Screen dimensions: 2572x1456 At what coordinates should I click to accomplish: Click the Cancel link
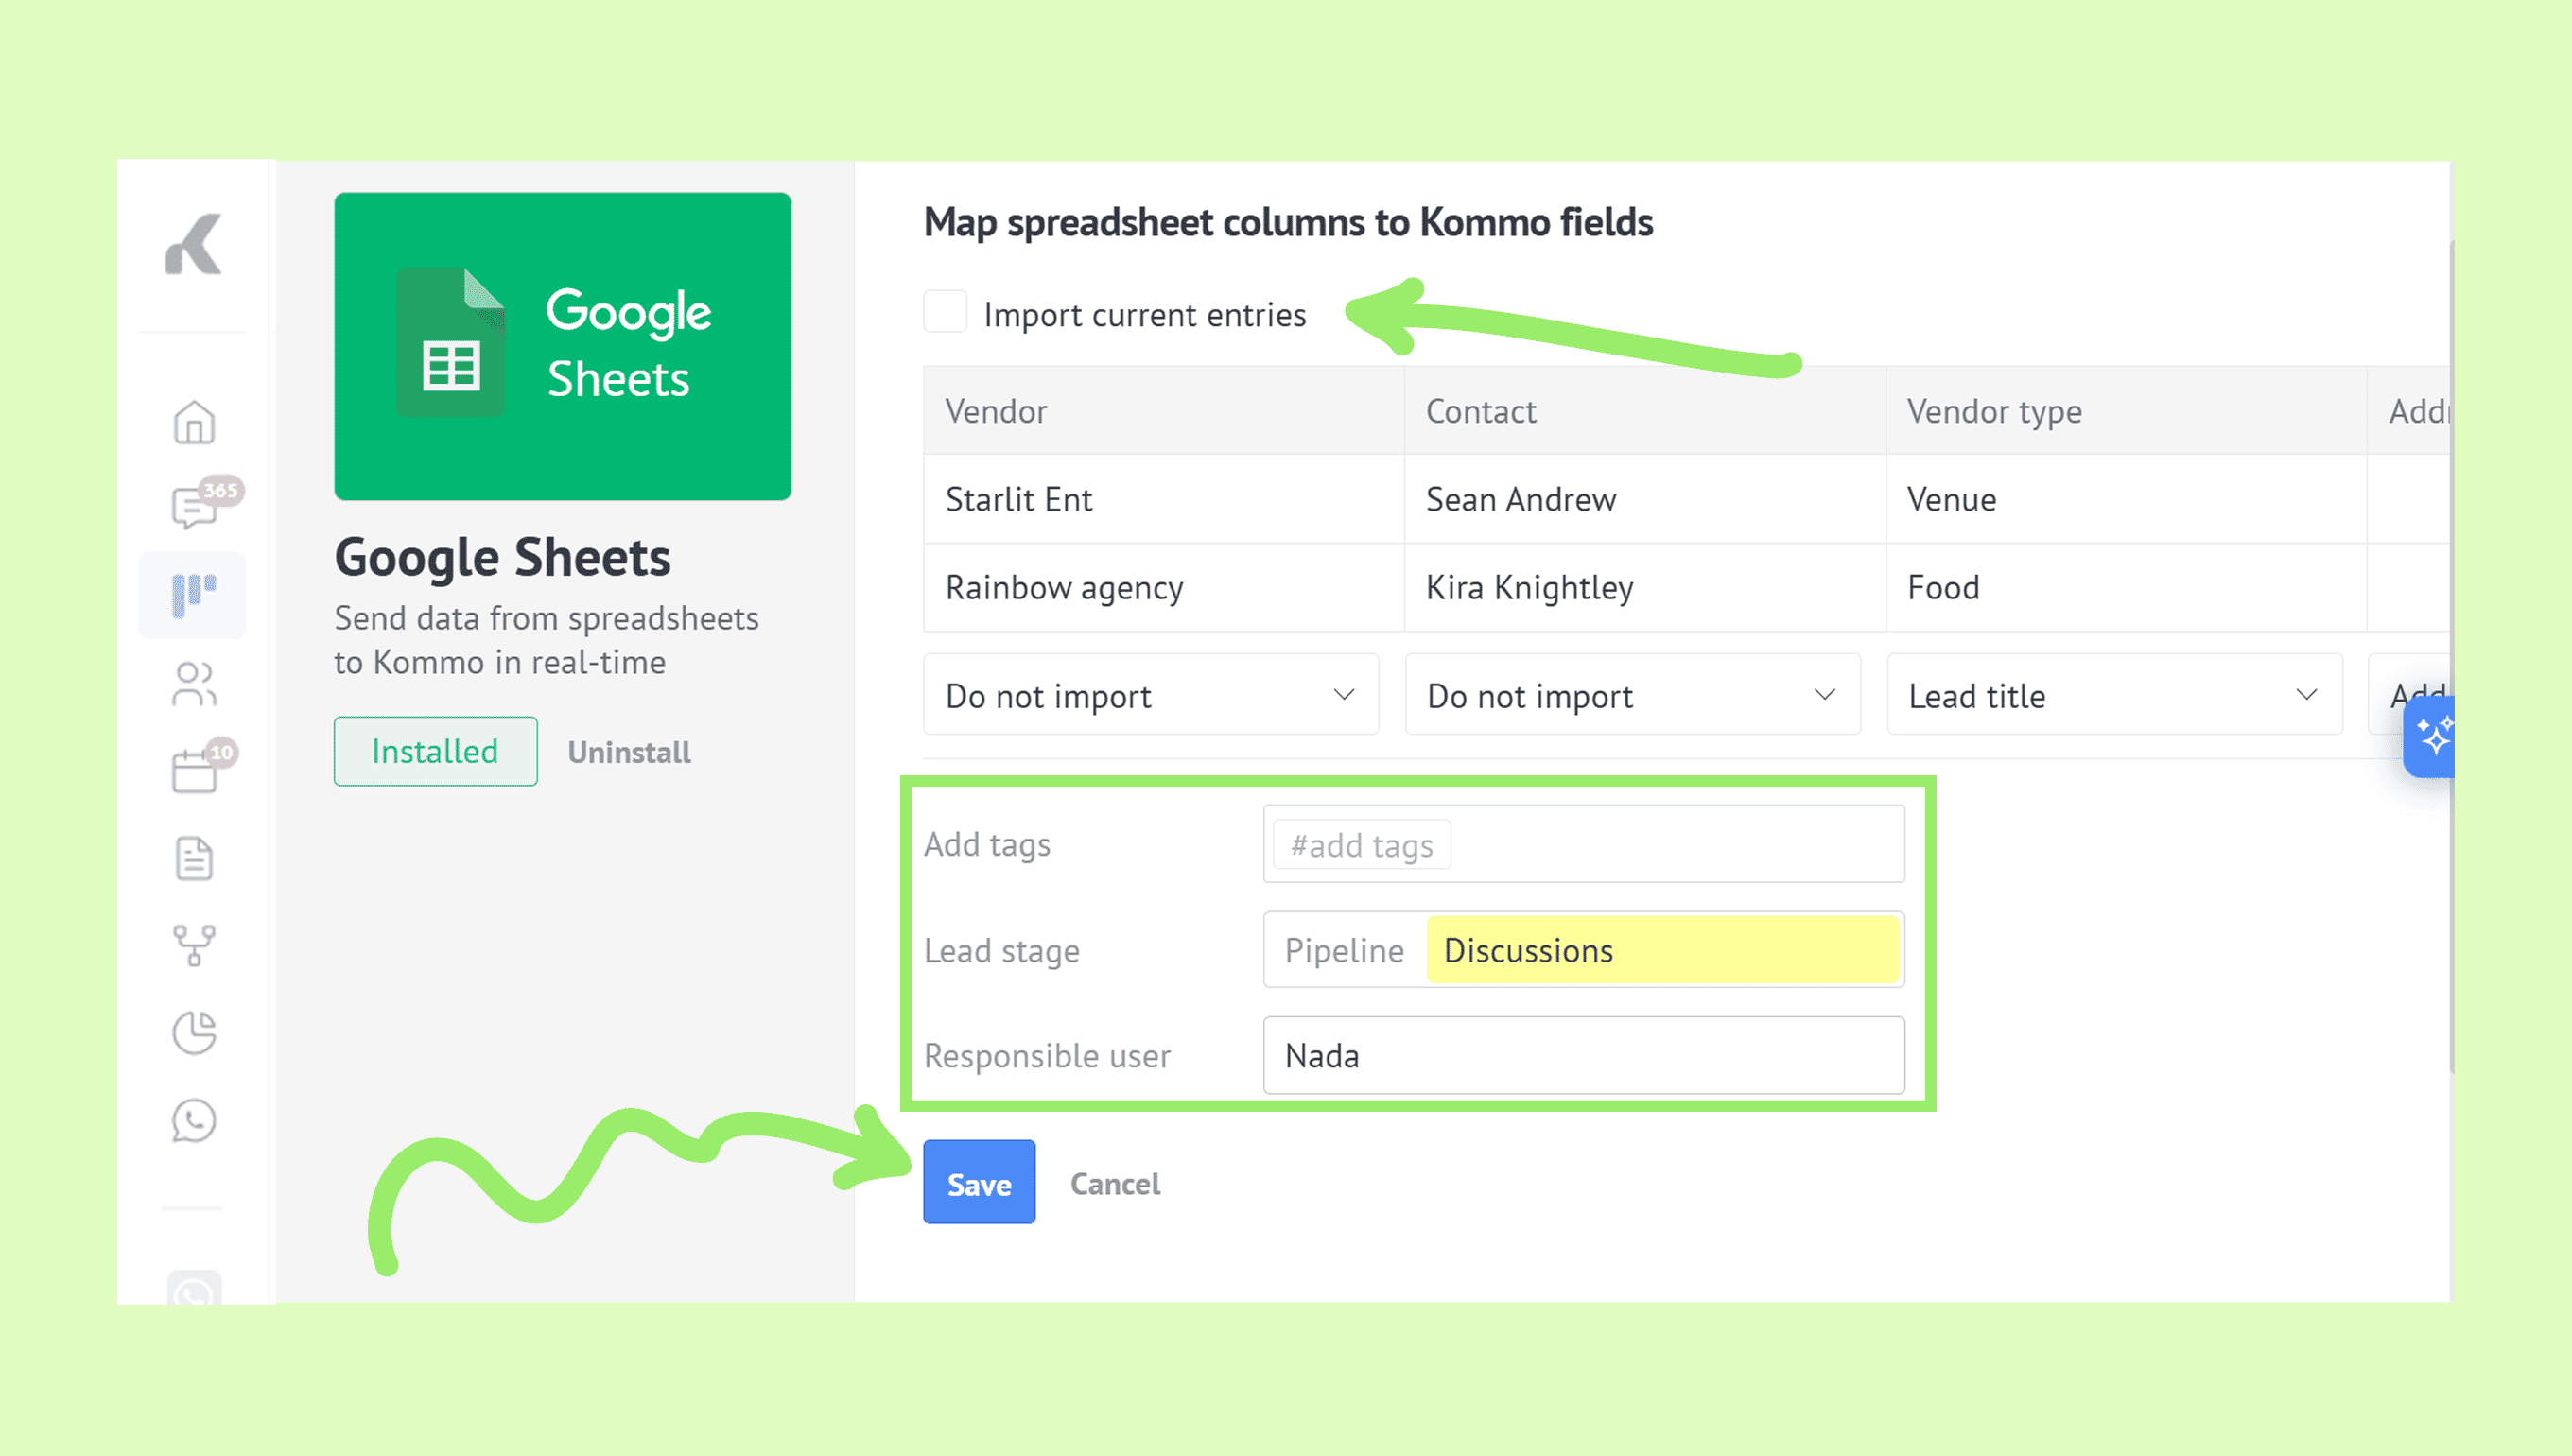[1114, 1184]
